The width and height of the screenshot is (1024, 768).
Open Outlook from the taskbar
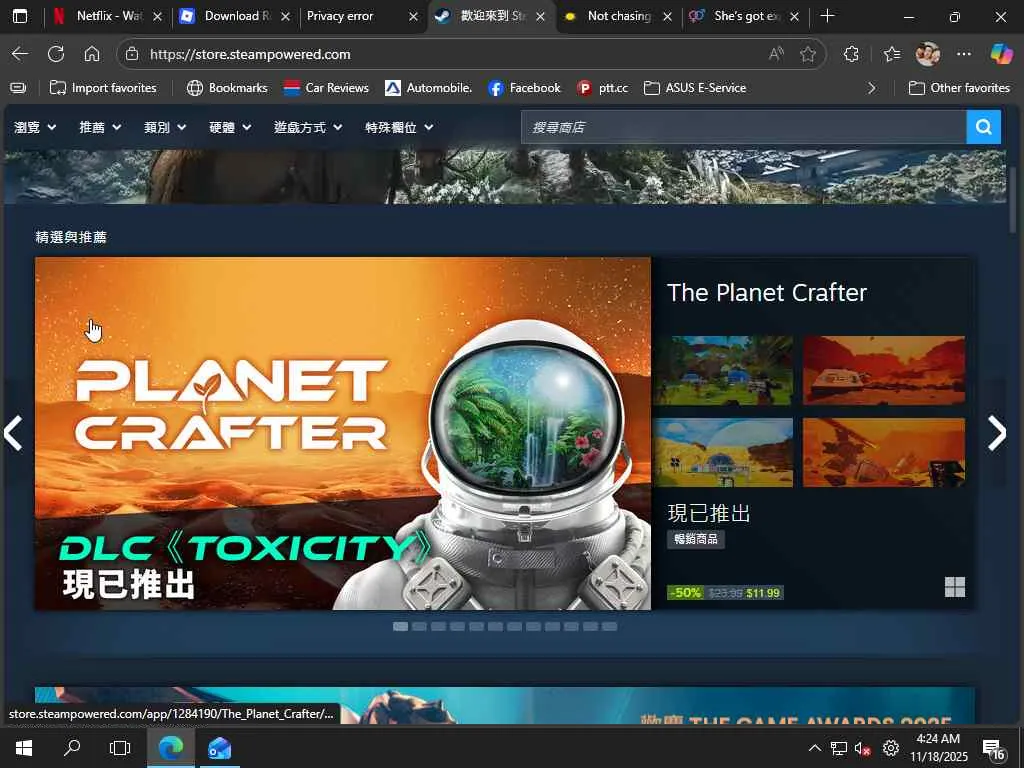pyautogui.click(x=219, y=748)
